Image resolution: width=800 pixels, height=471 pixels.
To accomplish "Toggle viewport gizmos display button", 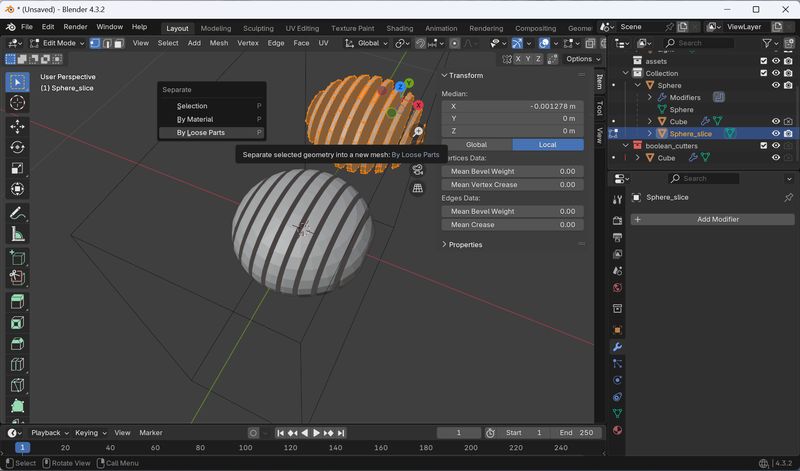I will click(x=517, y=43).
